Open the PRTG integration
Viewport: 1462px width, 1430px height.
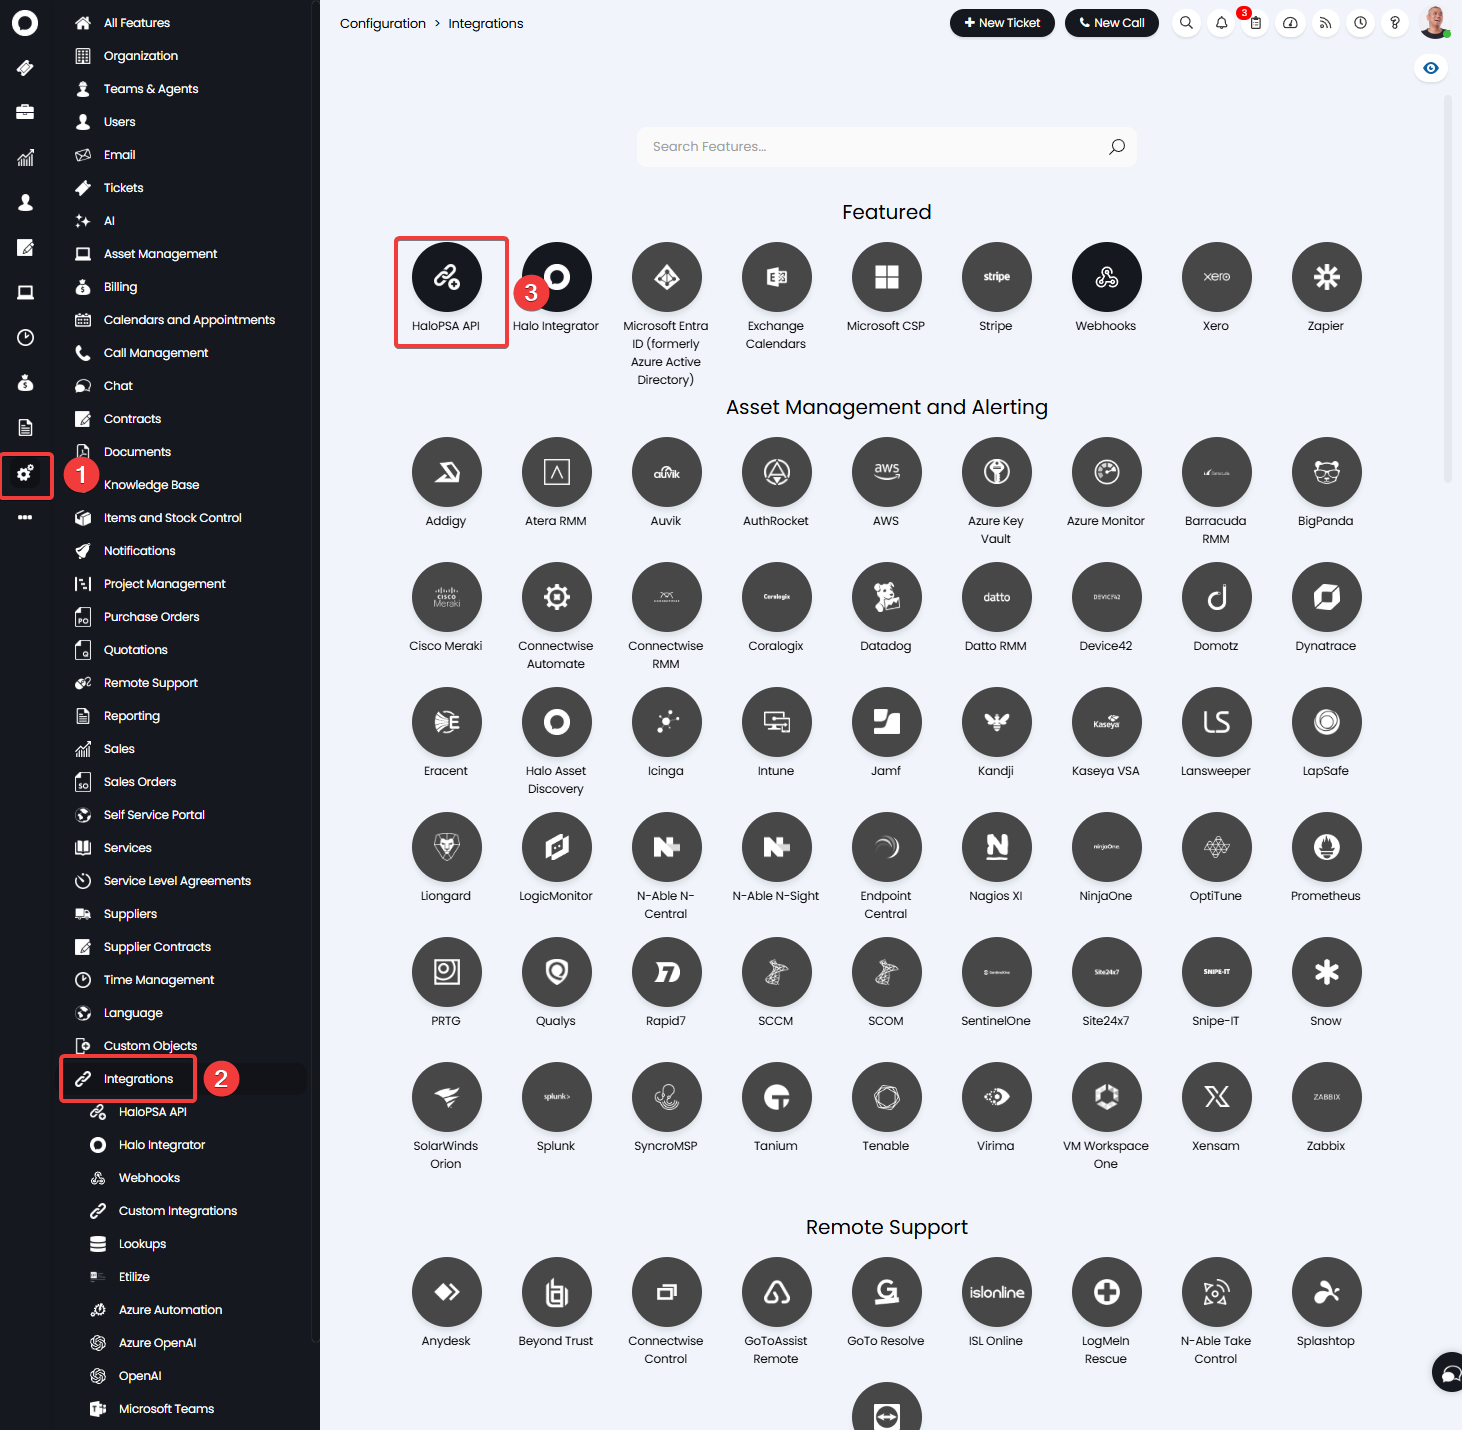(x=447, y=972)
